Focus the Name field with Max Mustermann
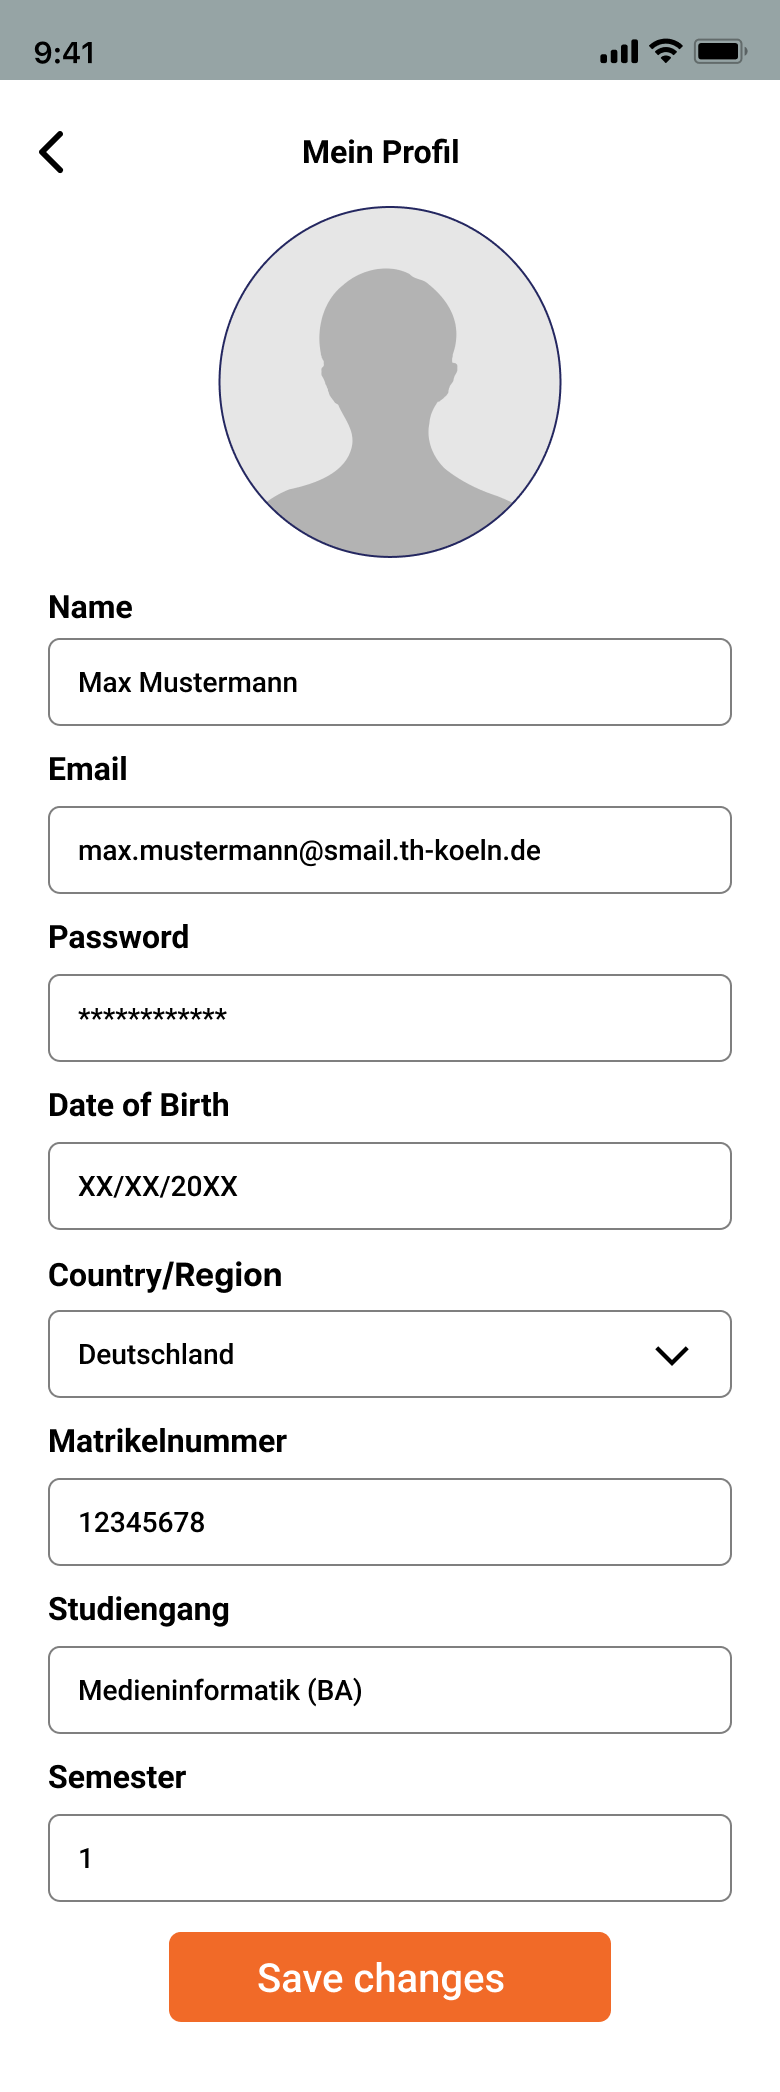The height and width of the screenshot is (2092, 780). [390, 682]
